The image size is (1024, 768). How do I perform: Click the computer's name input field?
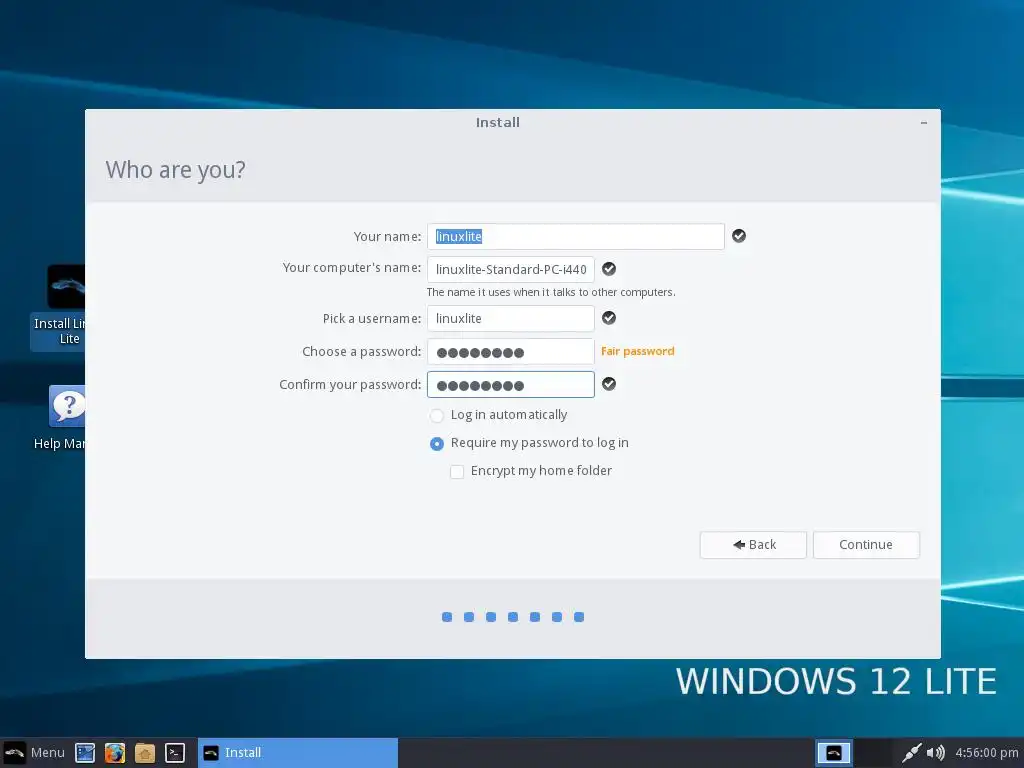(x=511, y=269)
